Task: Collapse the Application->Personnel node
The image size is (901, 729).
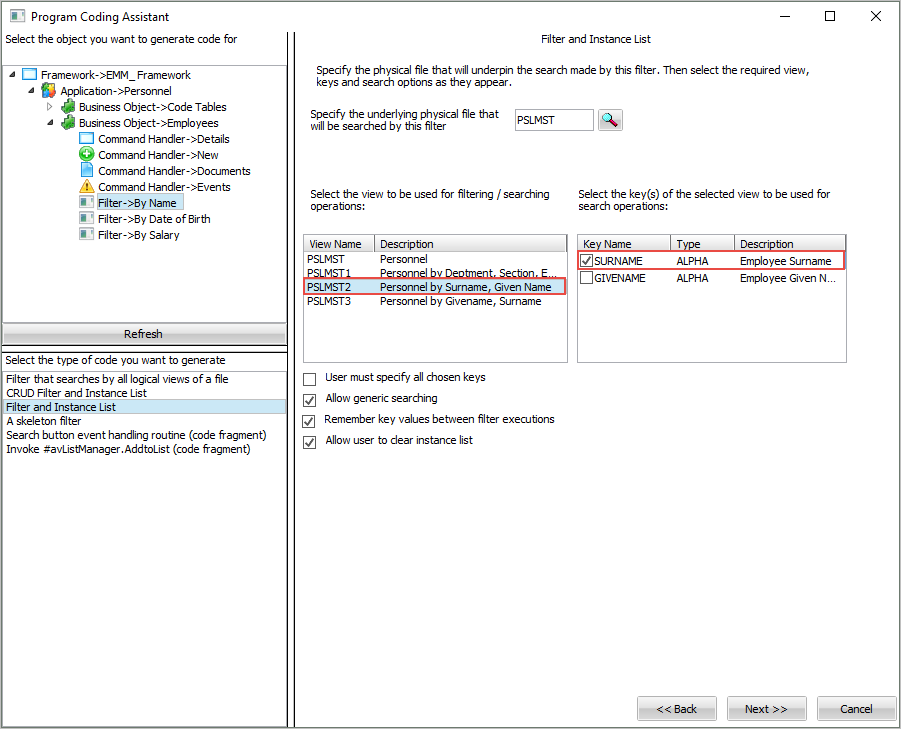Action: click(x=31, y=91)
